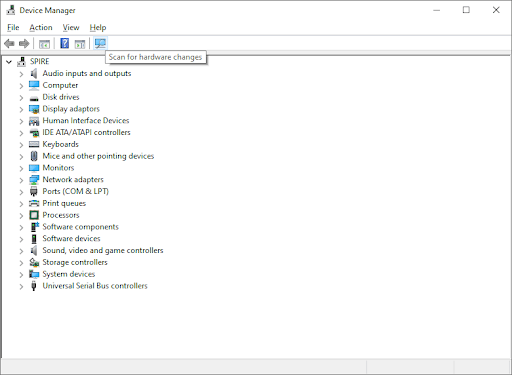Viewport: 512px width, 375px height.
Task: Select the 'Sound, video and game controllers' label
Action: point(103,250)
